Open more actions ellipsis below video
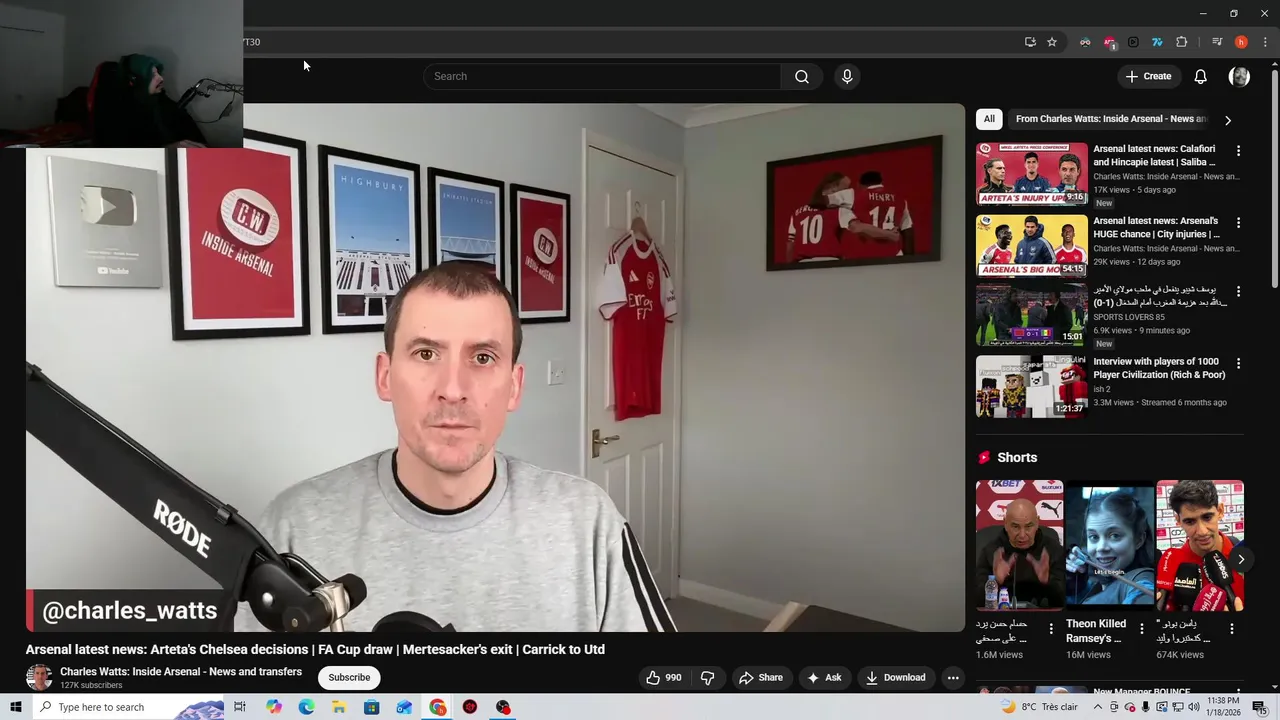 [953, 678]
